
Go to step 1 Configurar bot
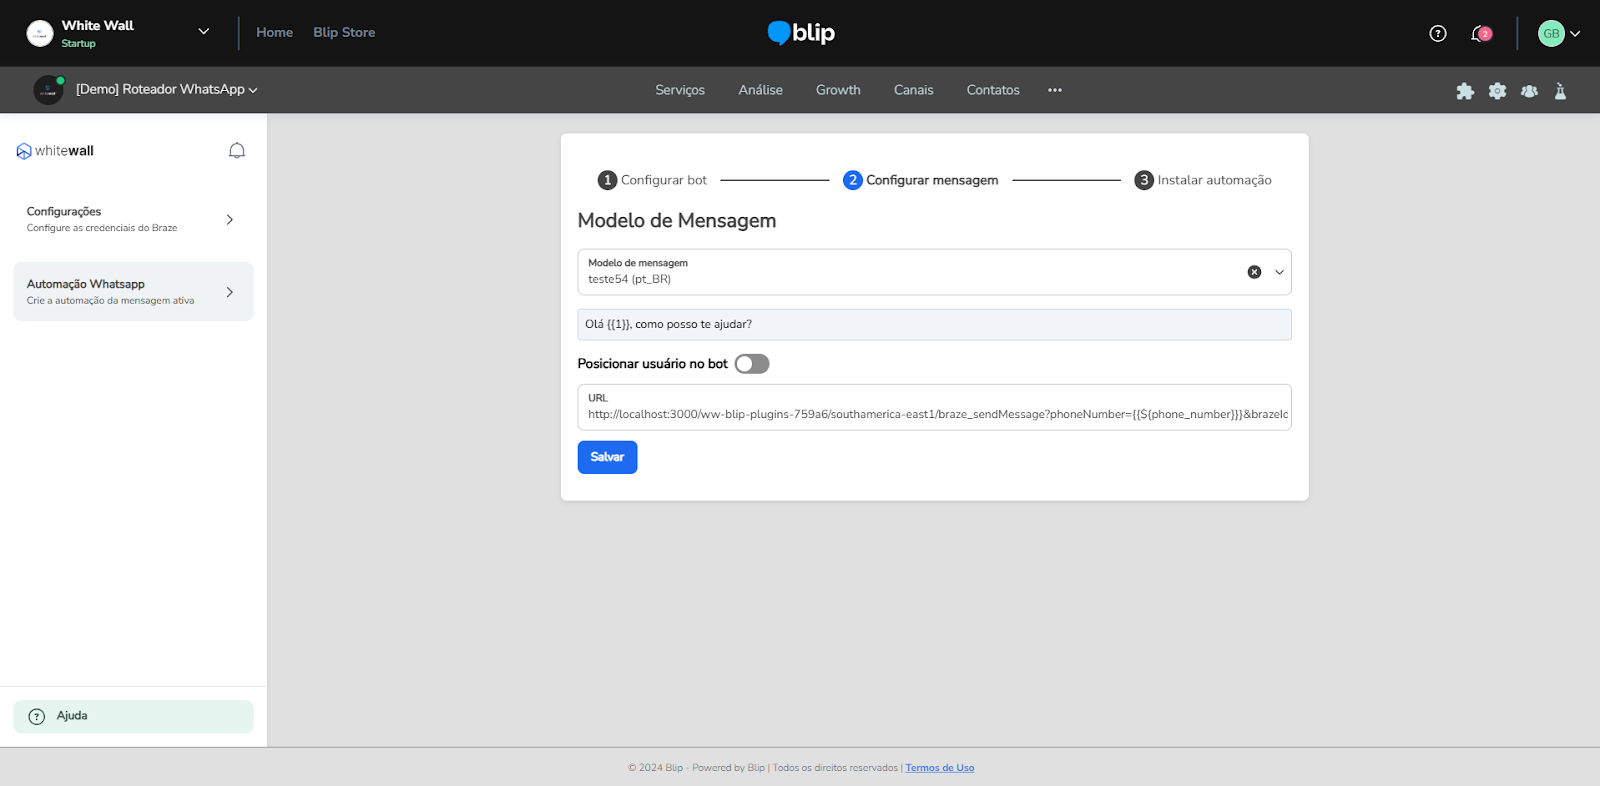[652, 180]
